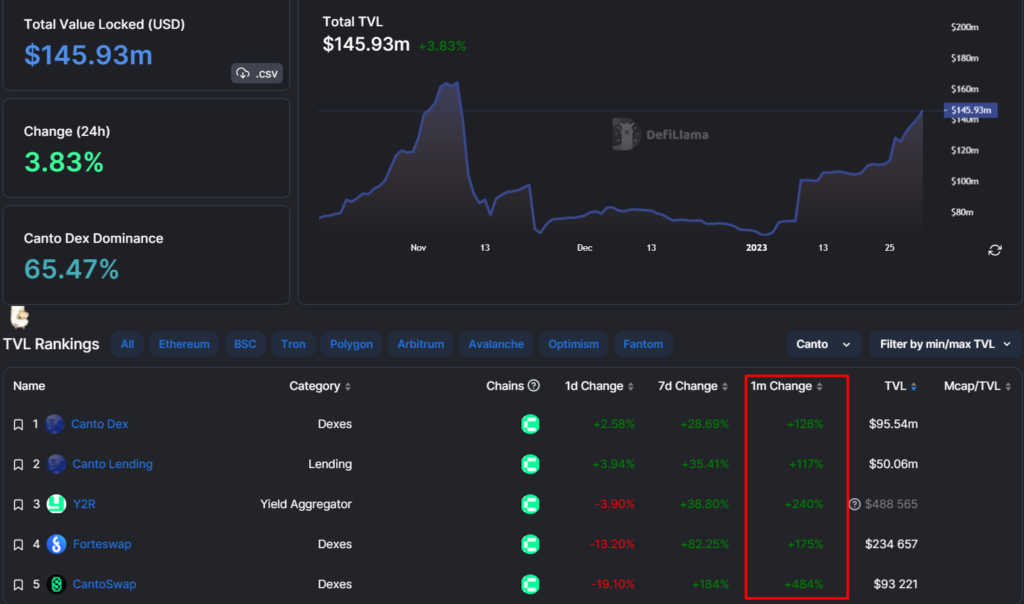Viewport: 1024px width, 604px height.
Task: Click the llama mascot icon above TVL Rankings
Action: click(x=19, y=317)
